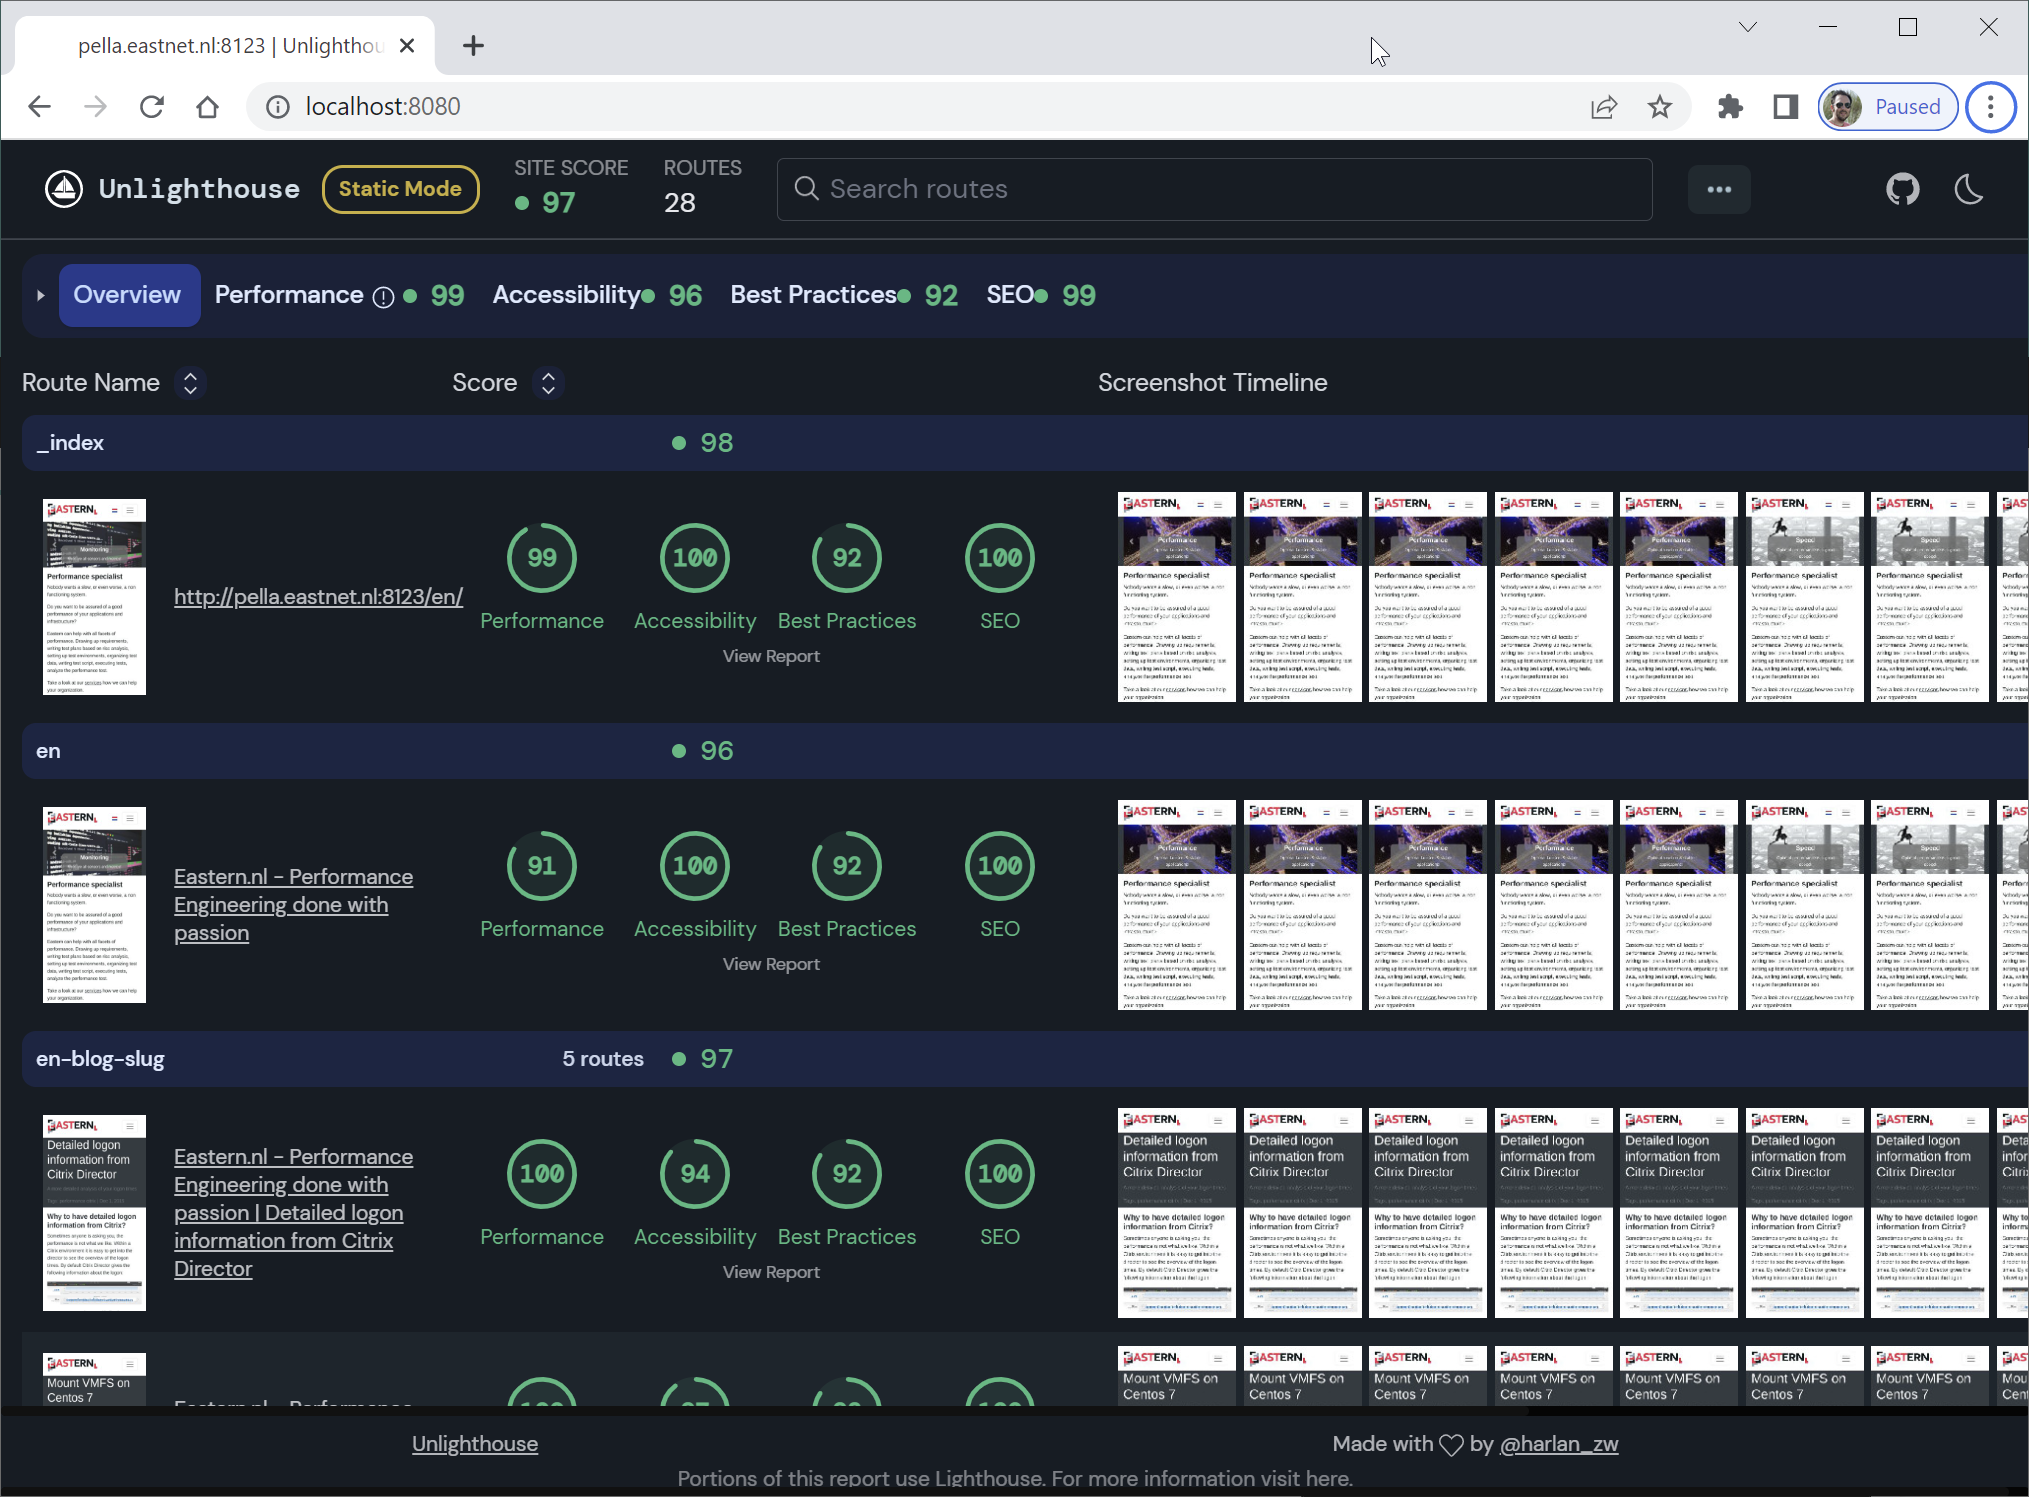Focus the Search routes field
The height and width of the screenshot is (1497, 2029).
pos(1215,189)
